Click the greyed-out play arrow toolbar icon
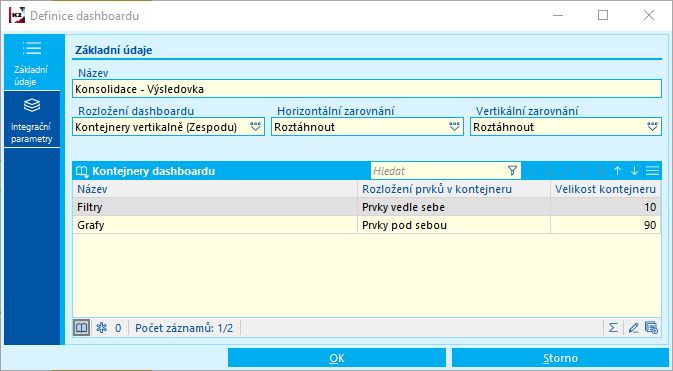This screenshot has width=673, height=371. [533, 171]
